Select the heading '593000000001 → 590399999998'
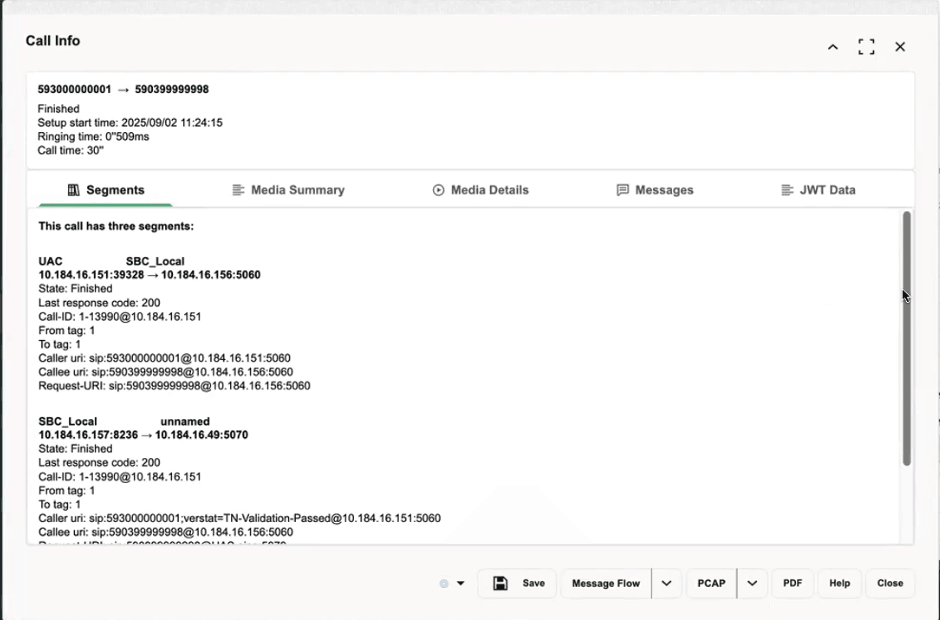940x620 pixels. point(123,89)
